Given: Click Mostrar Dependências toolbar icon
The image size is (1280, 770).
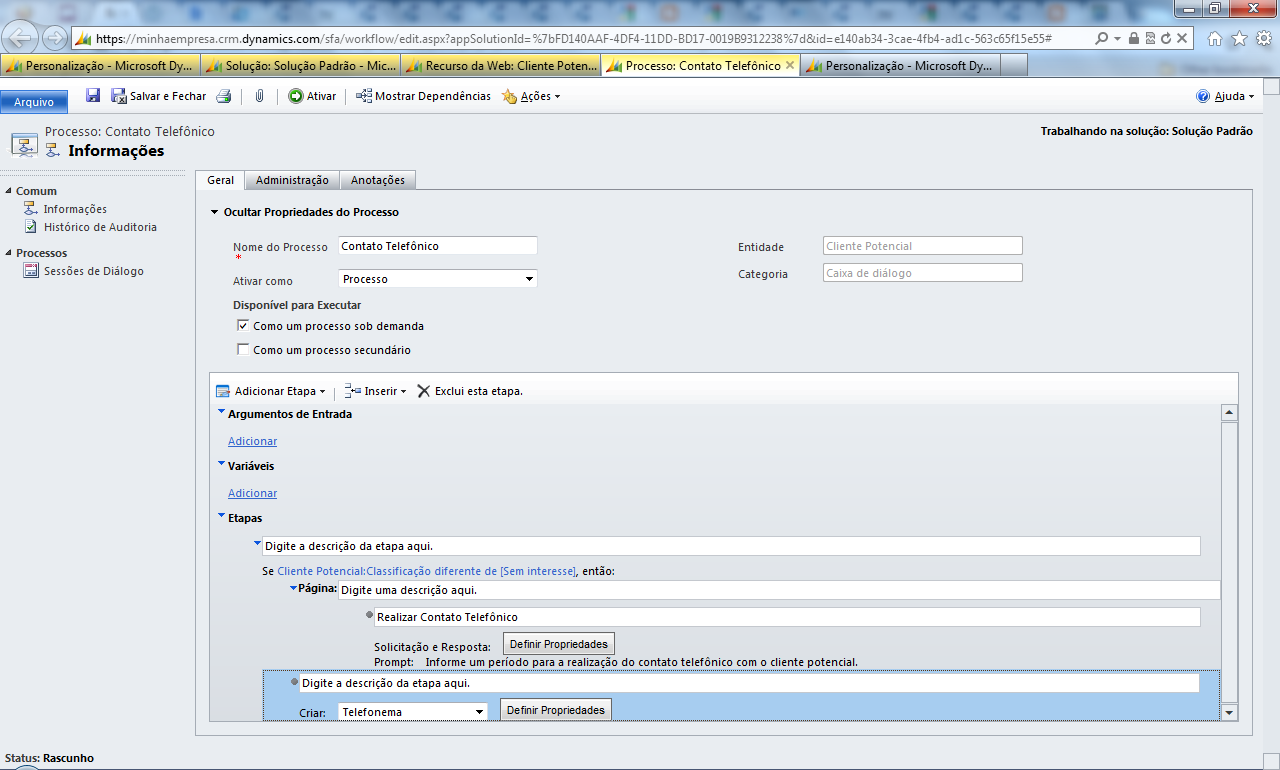Looking at the screenshot, I should tap(364, 96).
